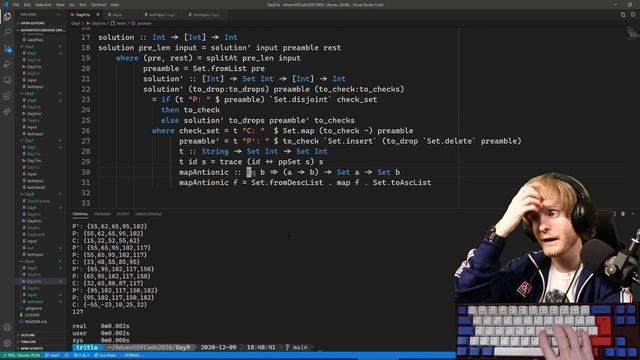Click the mapAntionic definition on line 31
This screenshot has height=360, width=640.
coord(305,182)
